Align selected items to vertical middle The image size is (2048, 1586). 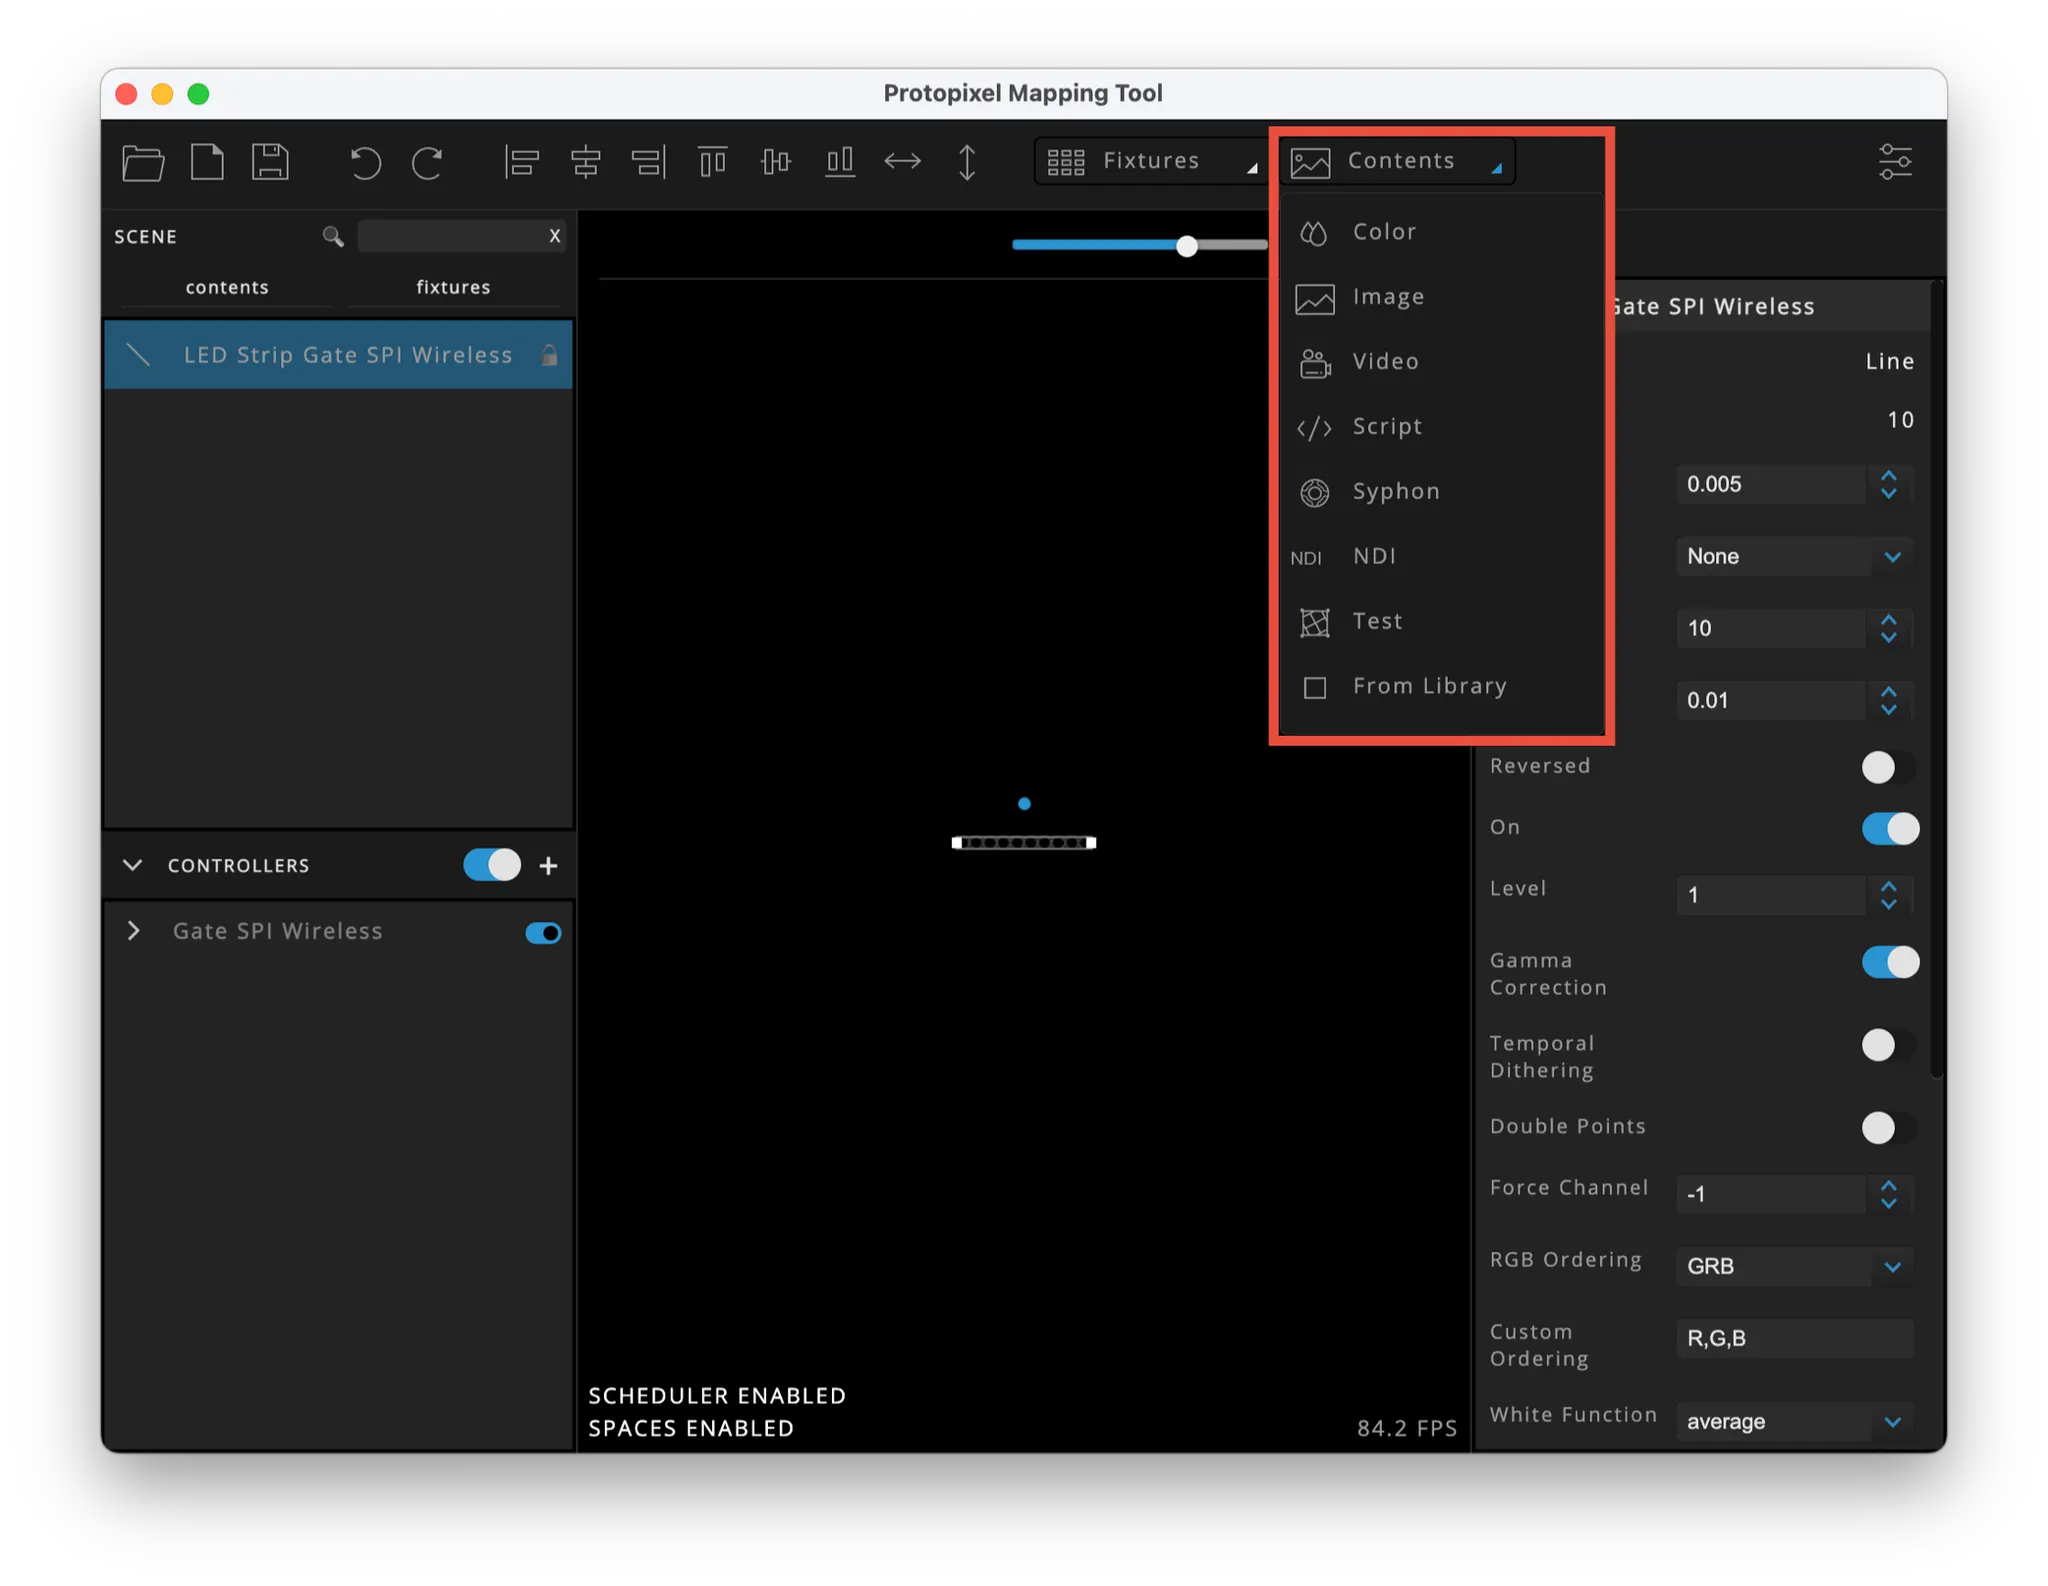tap(775, 161)
